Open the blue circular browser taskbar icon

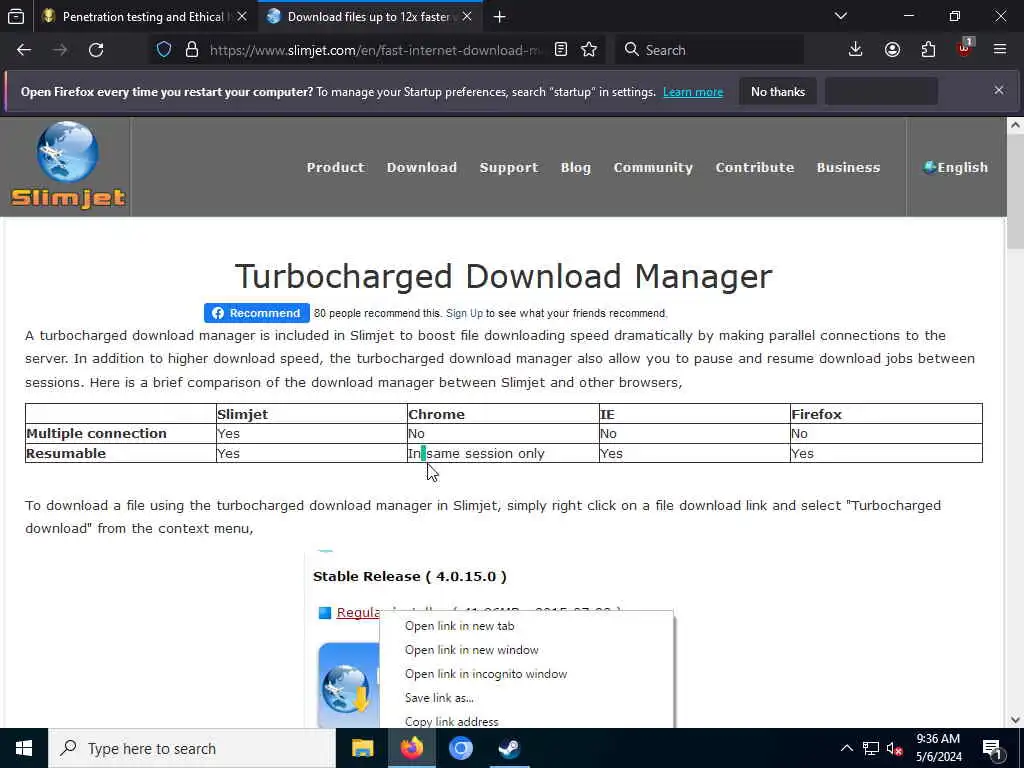[460, 748]
